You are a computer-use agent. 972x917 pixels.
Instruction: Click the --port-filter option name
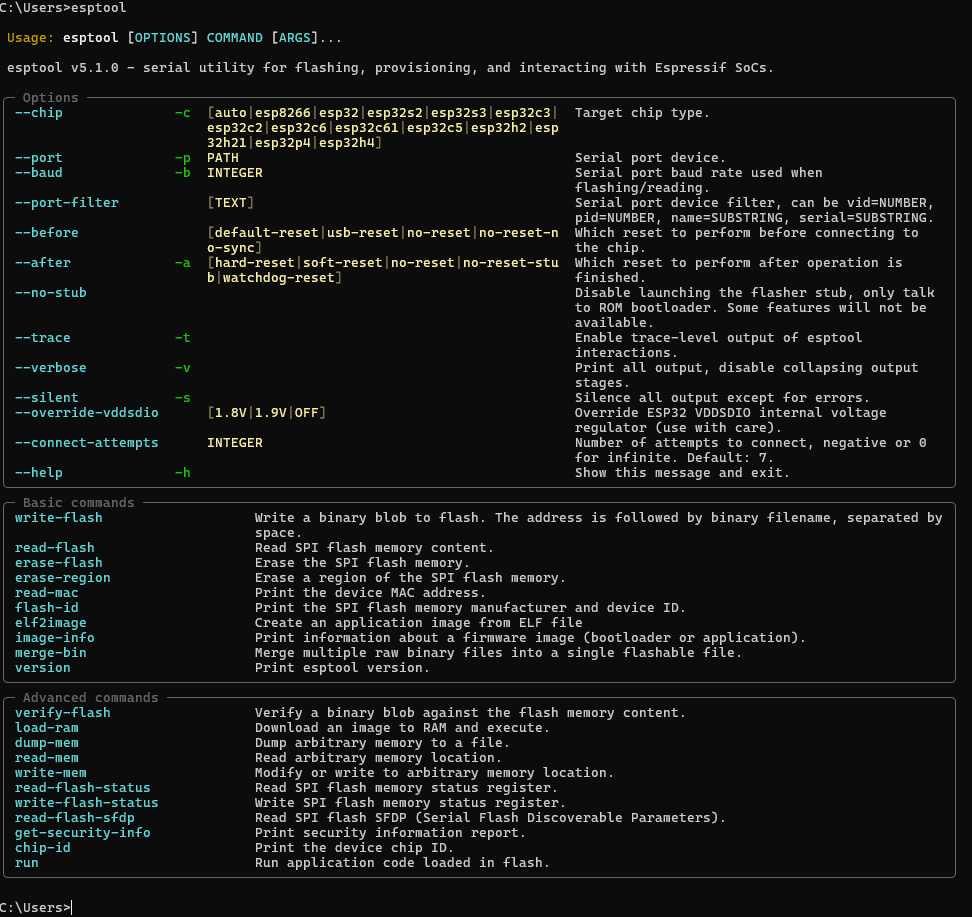tap(66, 203)
